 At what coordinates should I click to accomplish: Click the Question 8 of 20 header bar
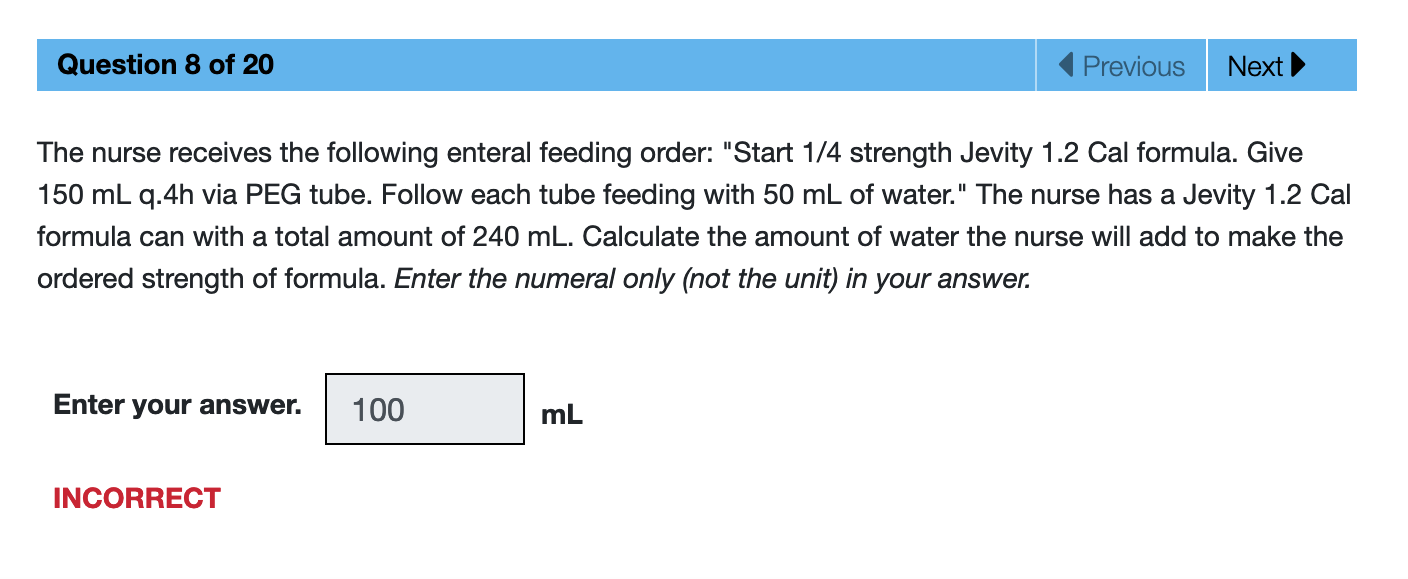pyautogui.click(x=400, y=64)
